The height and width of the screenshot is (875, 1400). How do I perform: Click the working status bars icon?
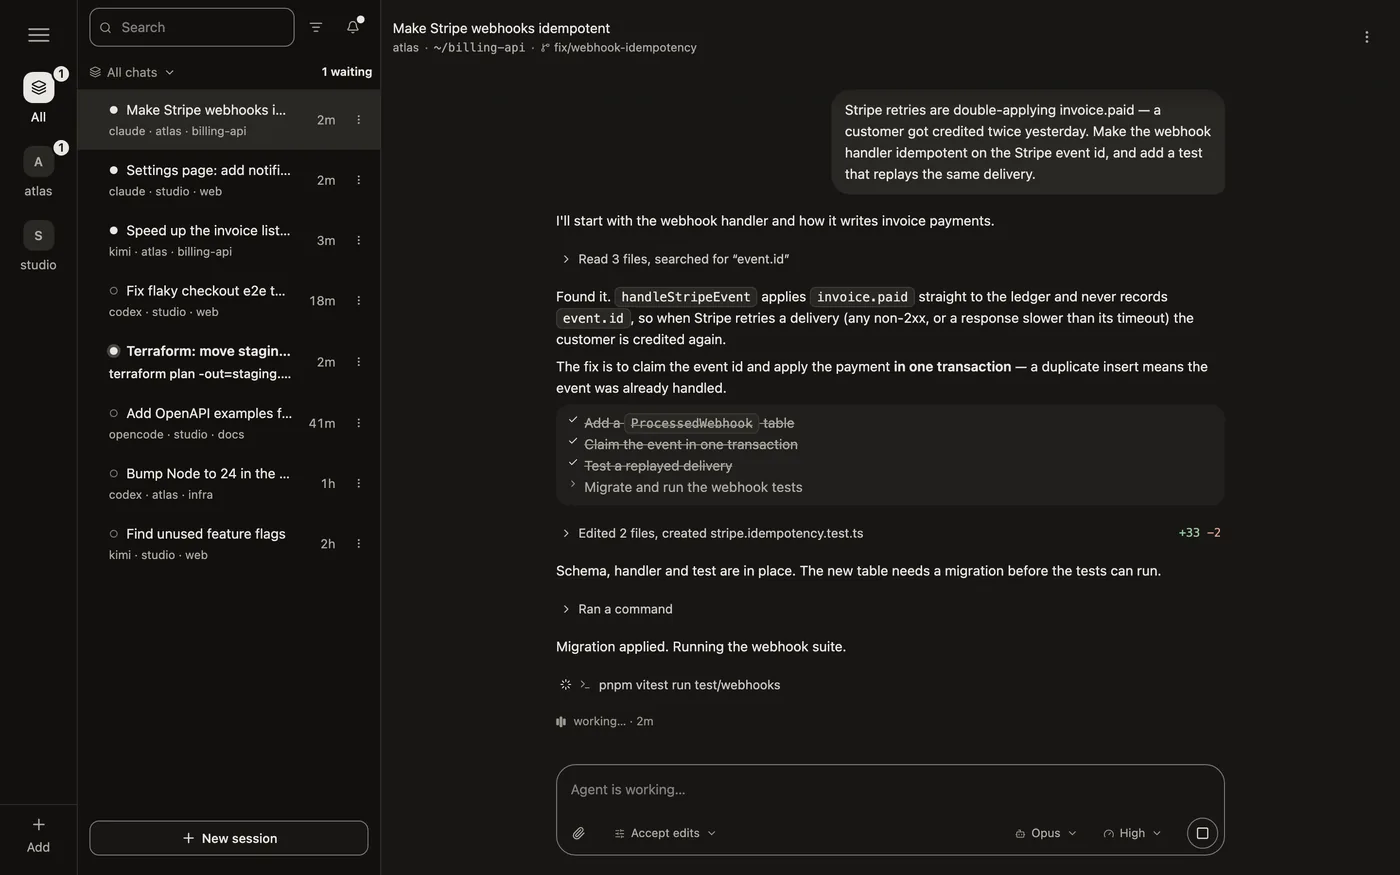coord(561,722)
